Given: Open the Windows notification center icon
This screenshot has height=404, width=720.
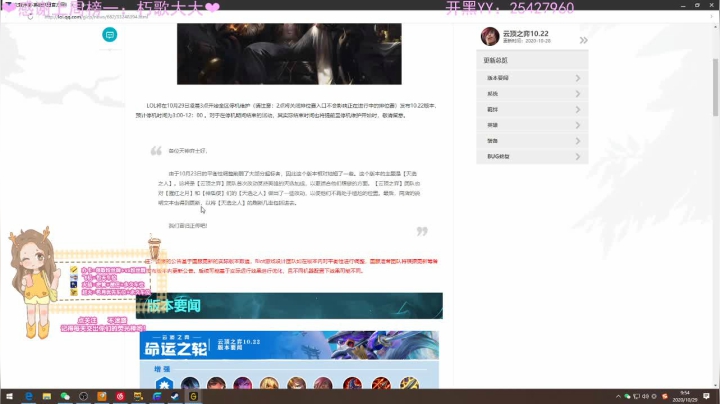Looking at the screenshot, I should [x=706, y=396].
